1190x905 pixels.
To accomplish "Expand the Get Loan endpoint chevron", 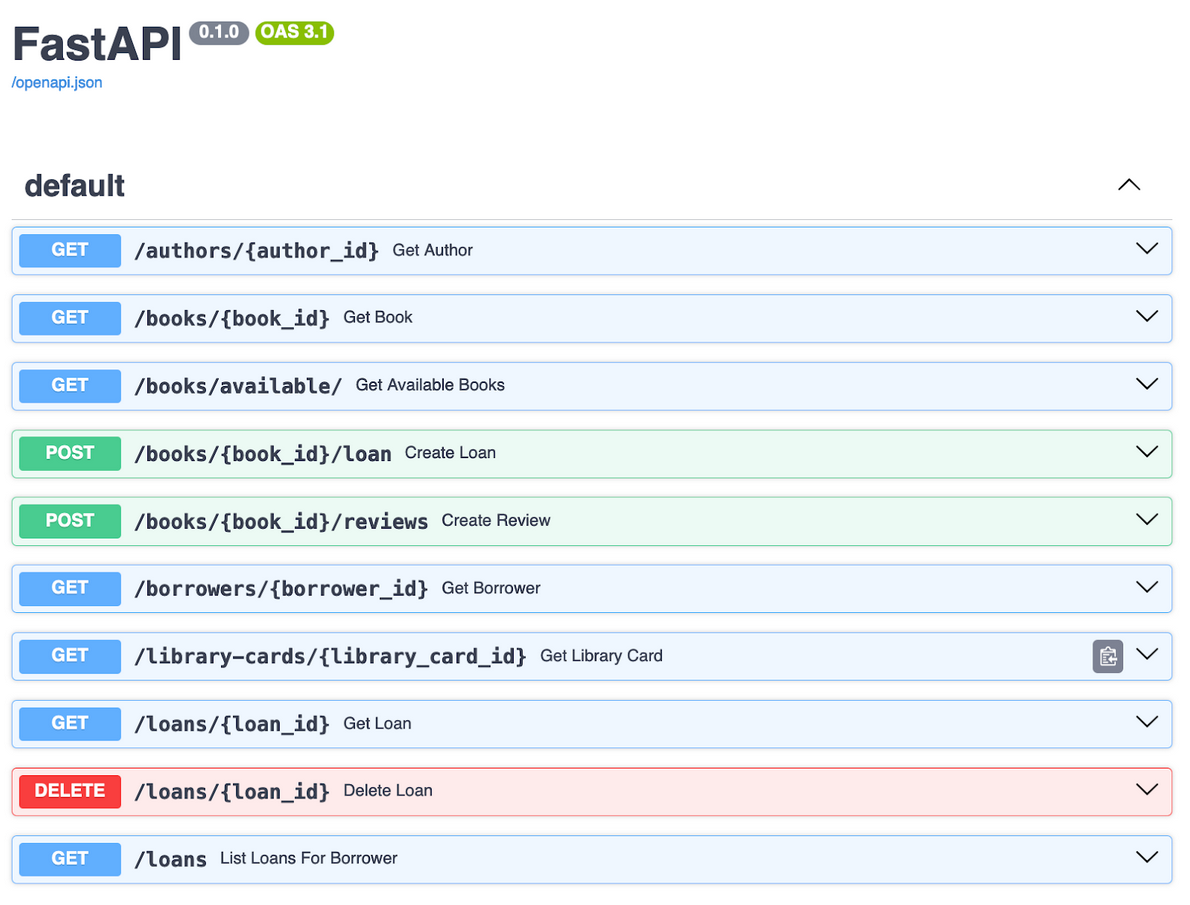I will pos(1146,722).
